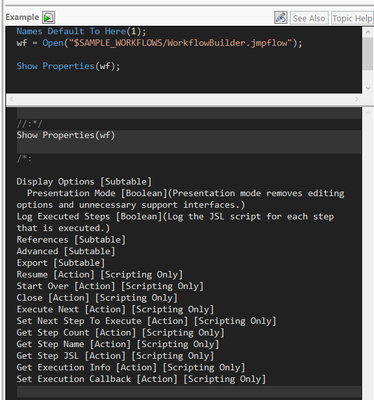Click the Display Options [Subtable] log line
Viewport: 374px width, 400px height.
pyautogui.click(x=84, y=182)
